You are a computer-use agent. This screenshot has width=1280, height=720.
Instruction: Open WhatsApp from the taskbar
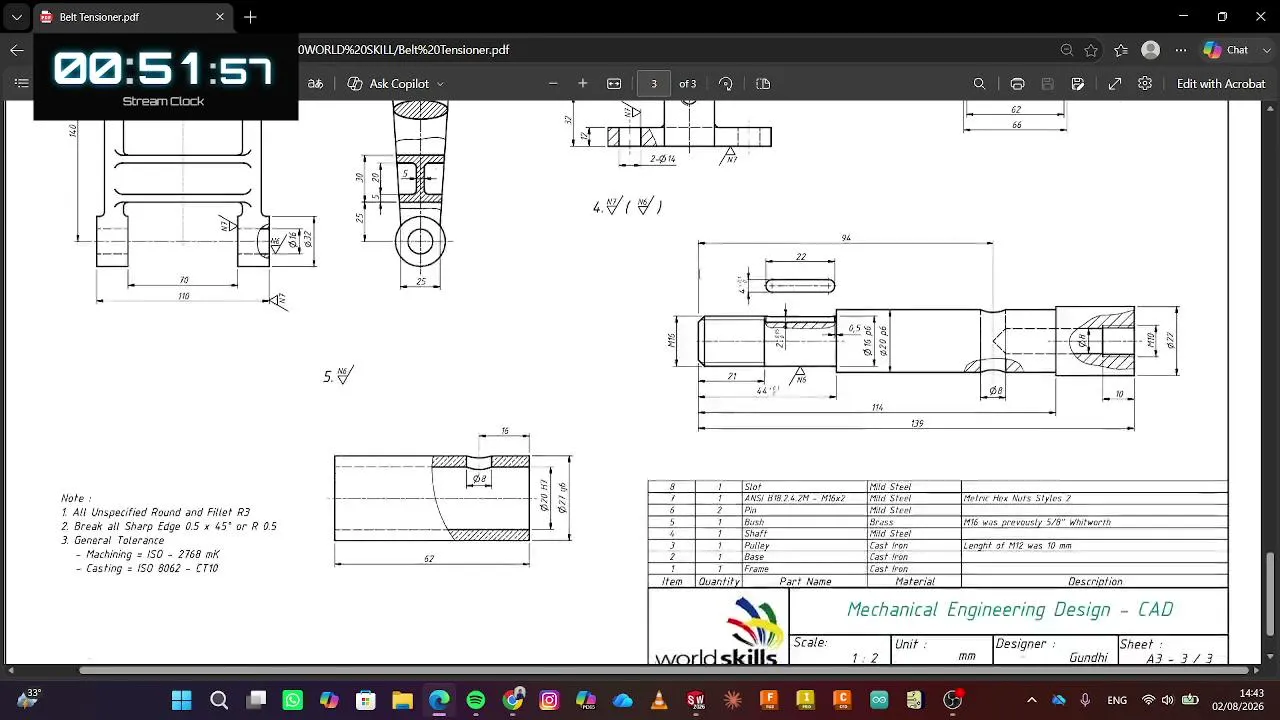(x=292, y=700)
